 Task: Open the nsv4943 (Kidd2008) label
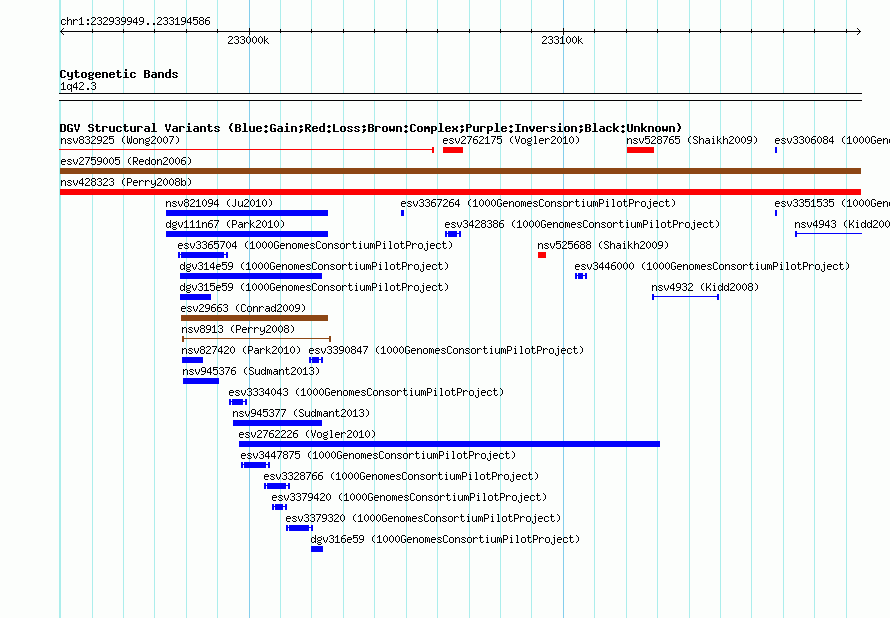click(842, 224)
